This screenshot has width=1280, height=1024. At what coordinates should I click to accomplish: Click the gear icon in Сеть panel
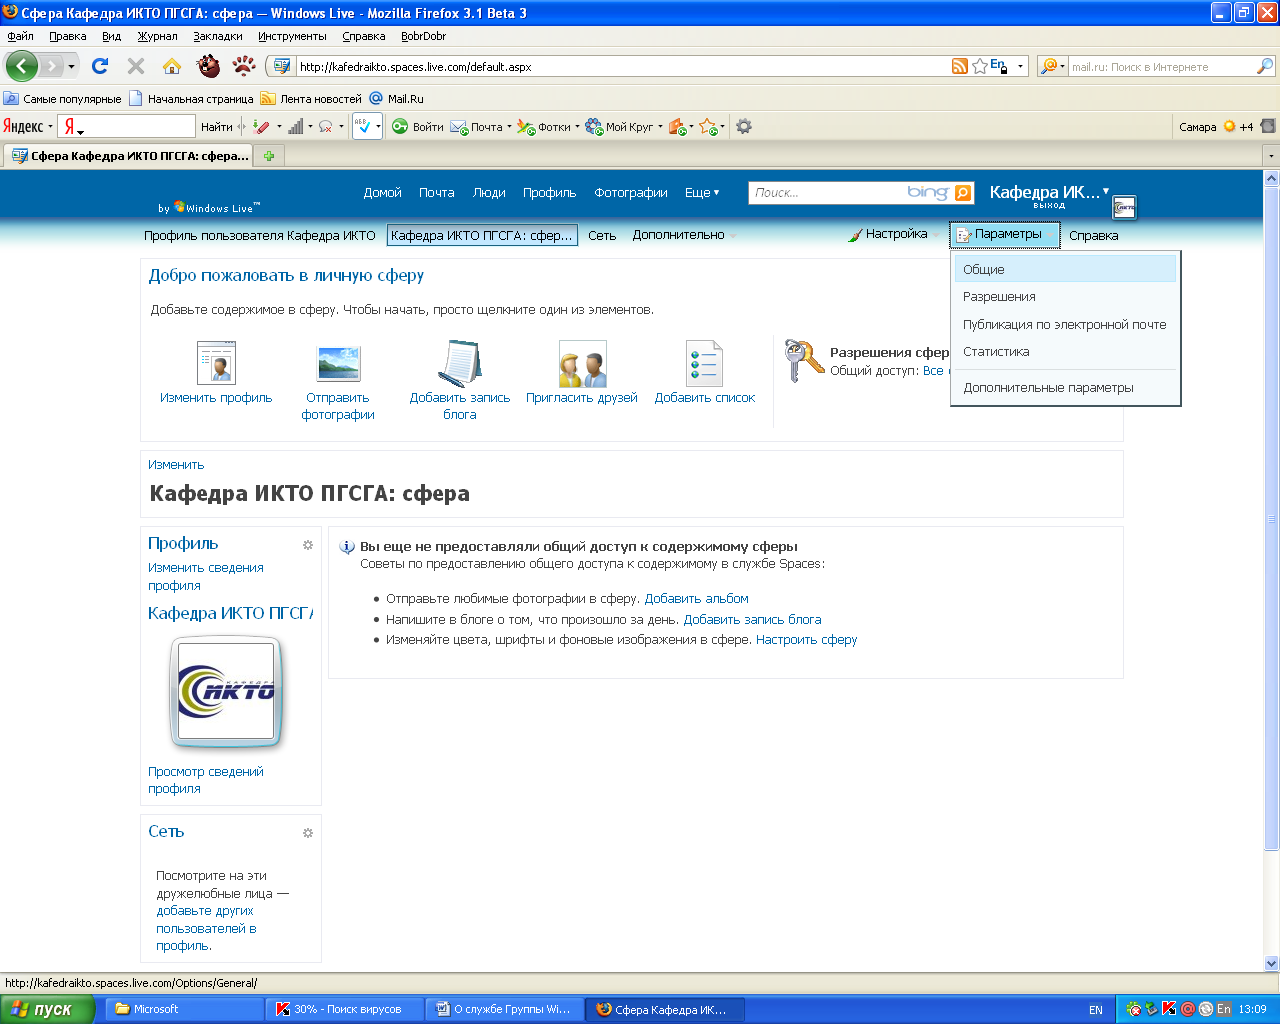coord(308,833)
